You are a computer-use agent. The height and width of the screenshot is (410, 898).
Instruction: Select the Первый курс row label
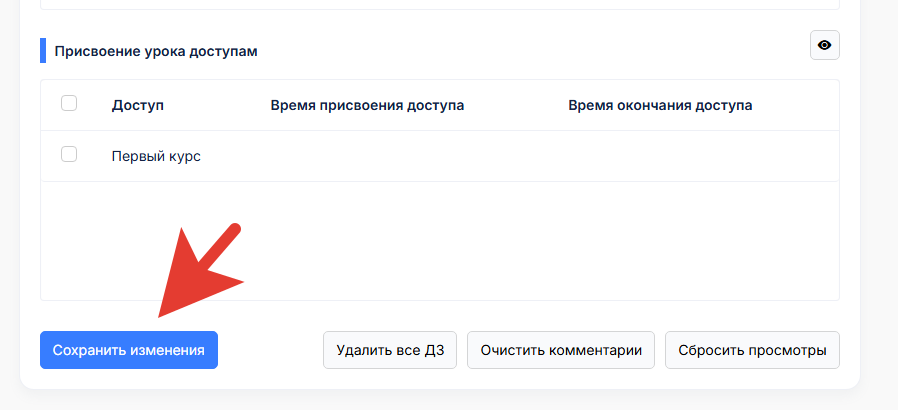(156, 156)
